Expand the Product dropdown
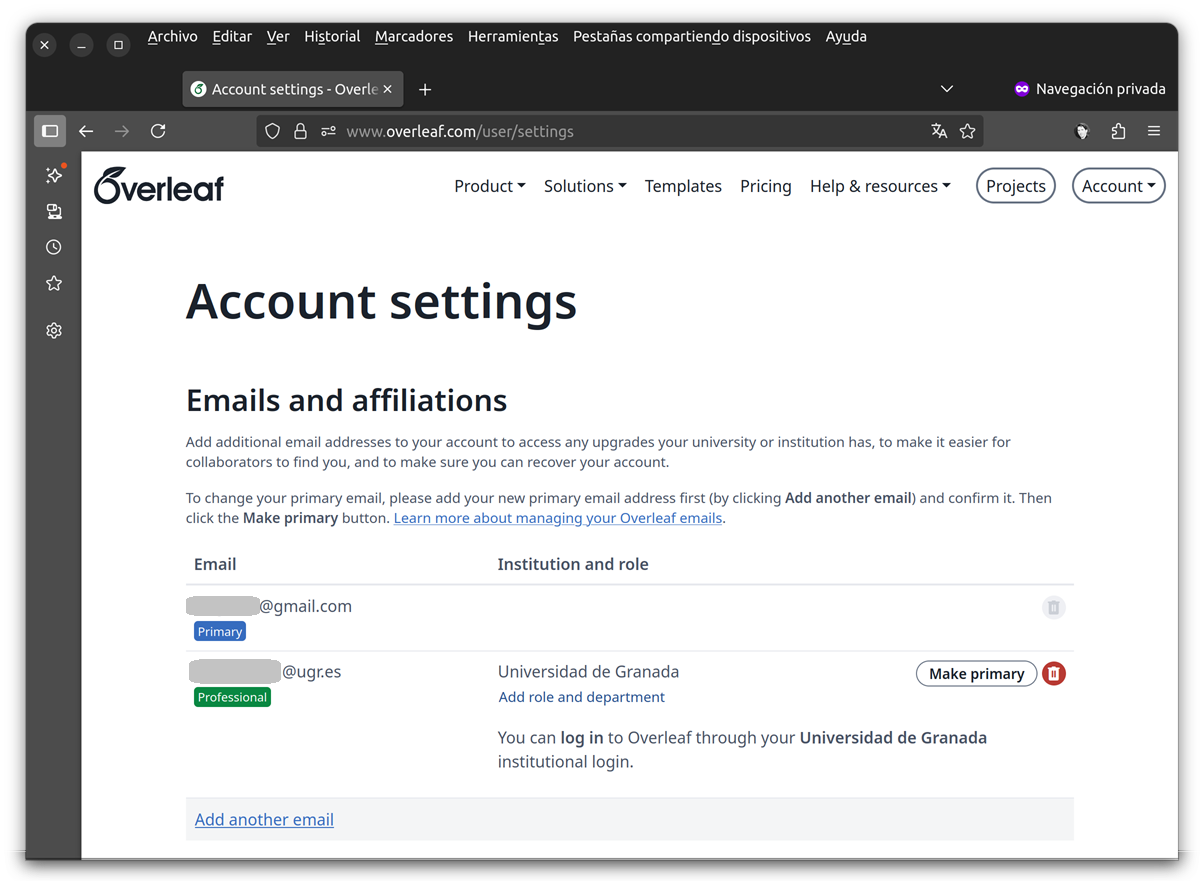This screenshot has height=881, width=1204. tap(489, 186)
